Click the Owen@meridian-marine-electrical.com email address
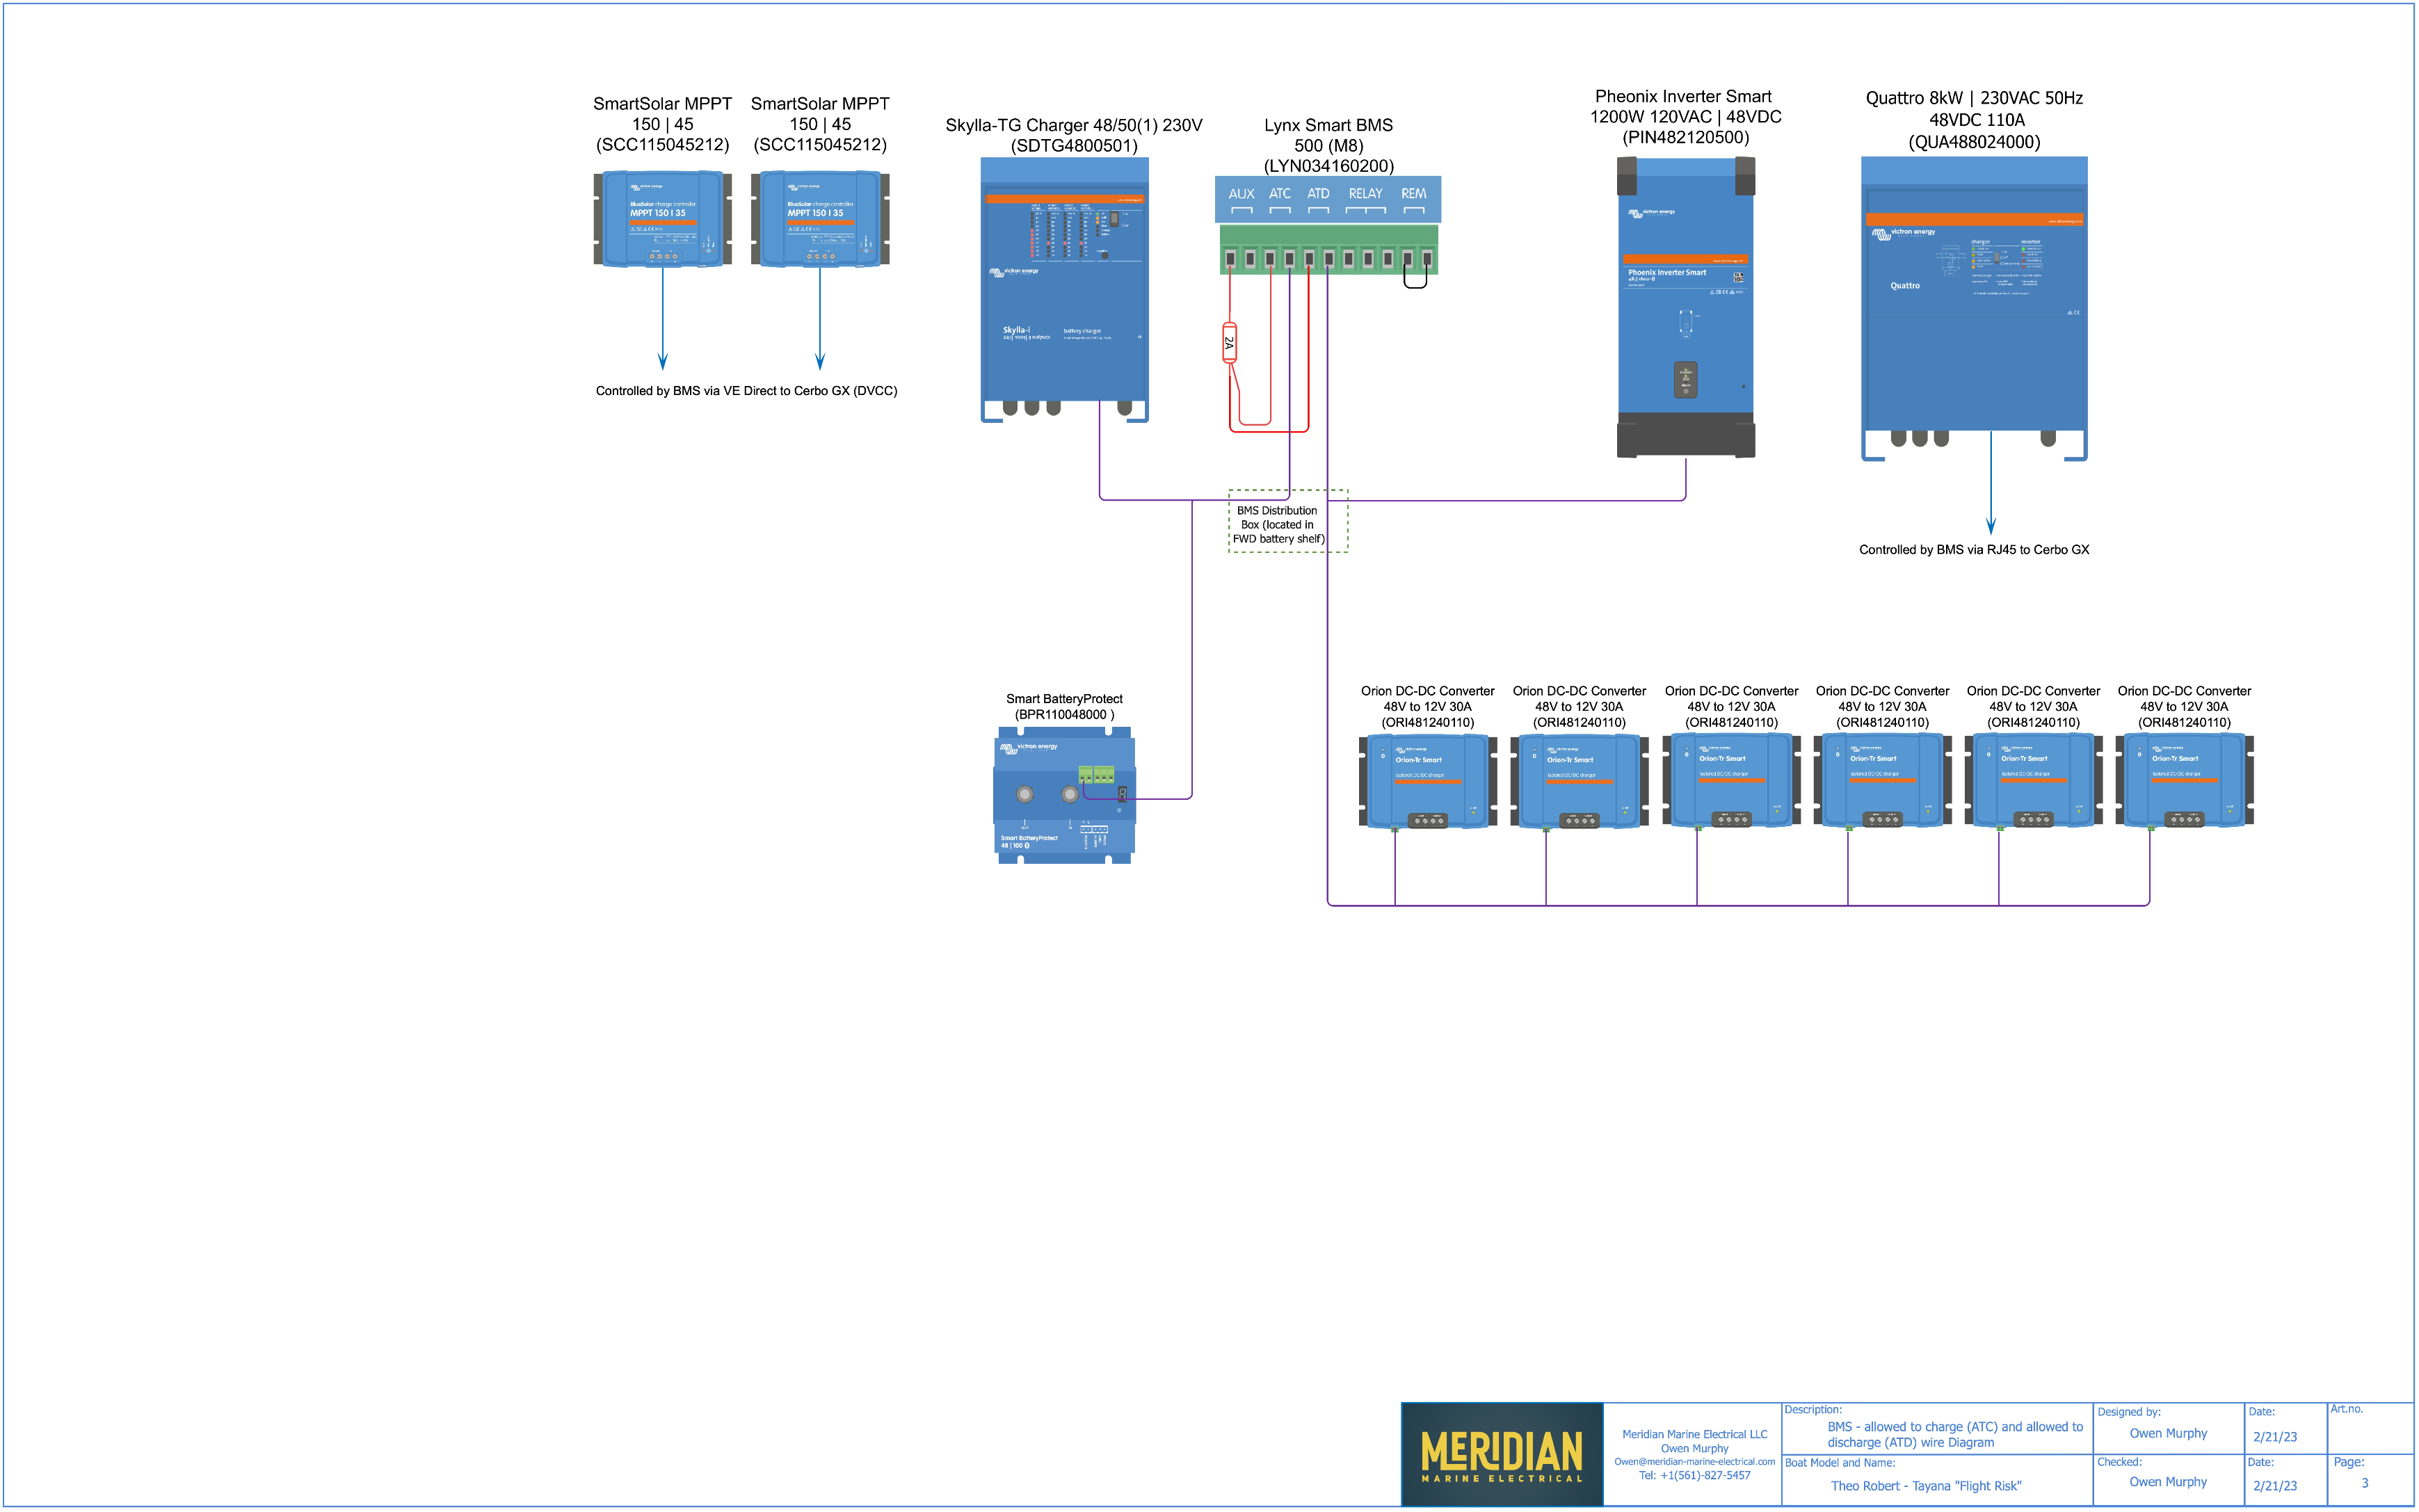Viewport: 2419px width, 1512px height. click(x=1694, y=1462)
